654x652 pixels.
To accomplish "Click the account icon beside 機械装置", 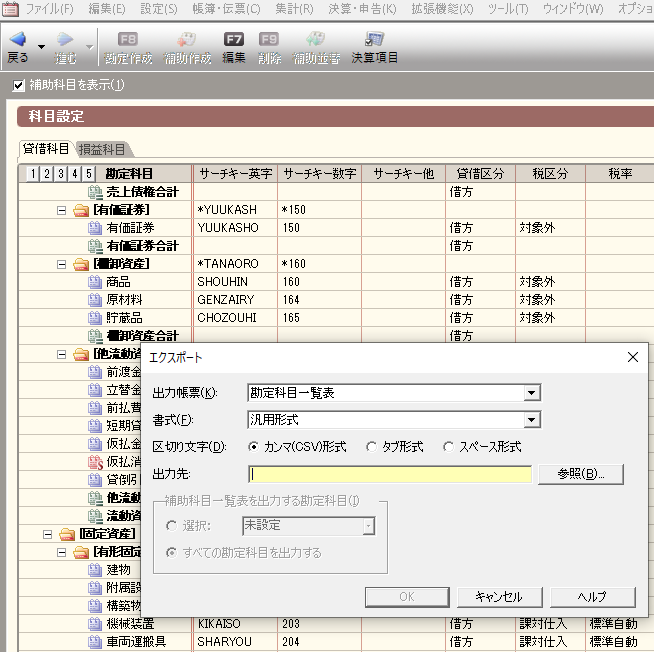I will pyautogui.click(x=95, y=624).
